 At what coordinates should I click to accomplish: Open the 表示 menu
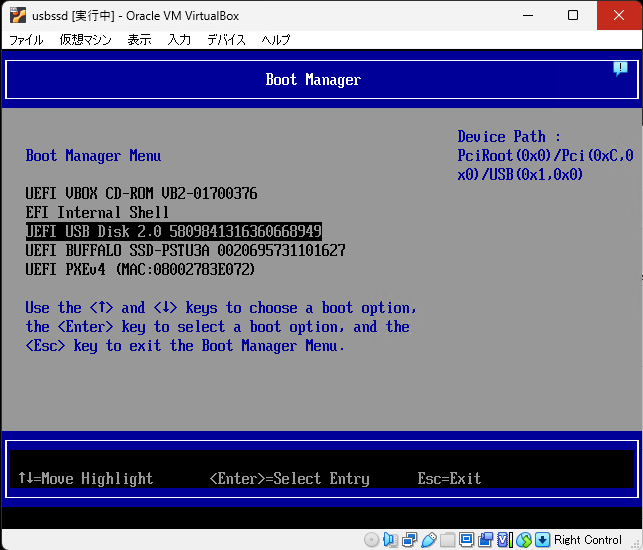[139, 40]
